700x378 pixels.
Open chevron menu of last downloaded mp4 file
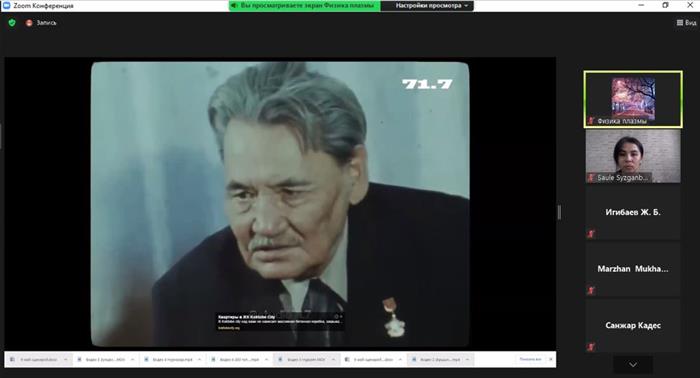[x=467, y=359]
